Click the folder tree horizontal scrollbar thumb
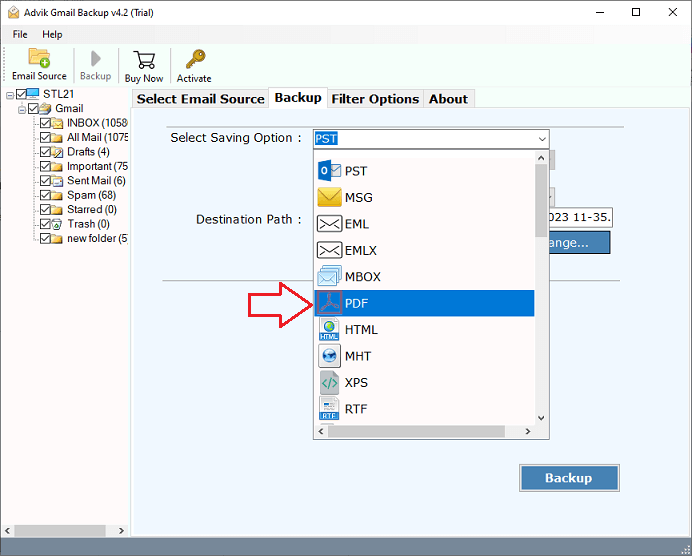 tap(60, 530)
